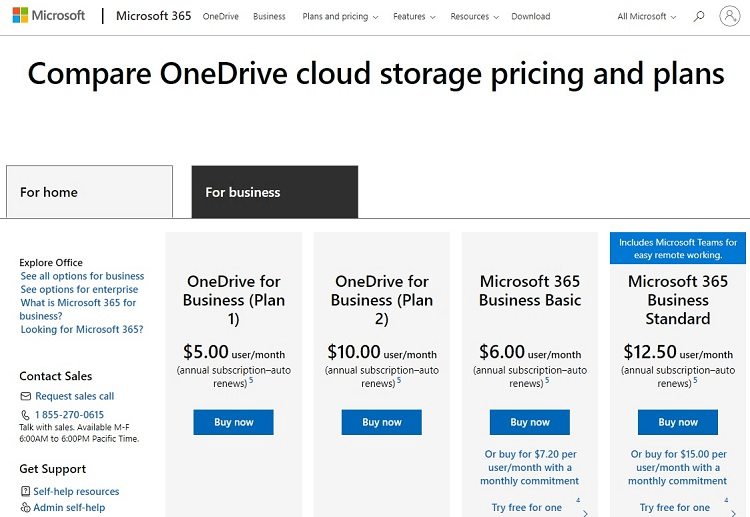Click the $12.50 user/month price
Screen dimensions: 750x517
click(x=678, y=352)
